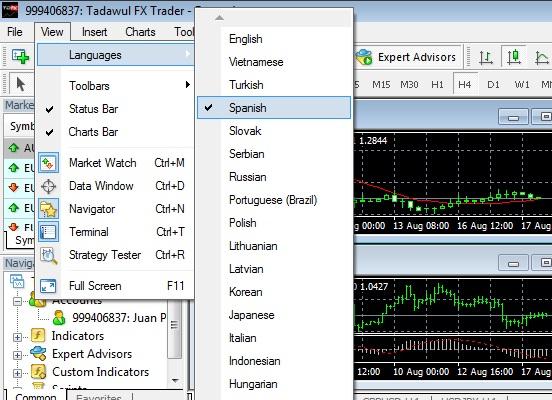The height and width of the screenshot is (400, 552).
Task: Select the candlestick chart toolbar icon
Action: click(514, 57)
